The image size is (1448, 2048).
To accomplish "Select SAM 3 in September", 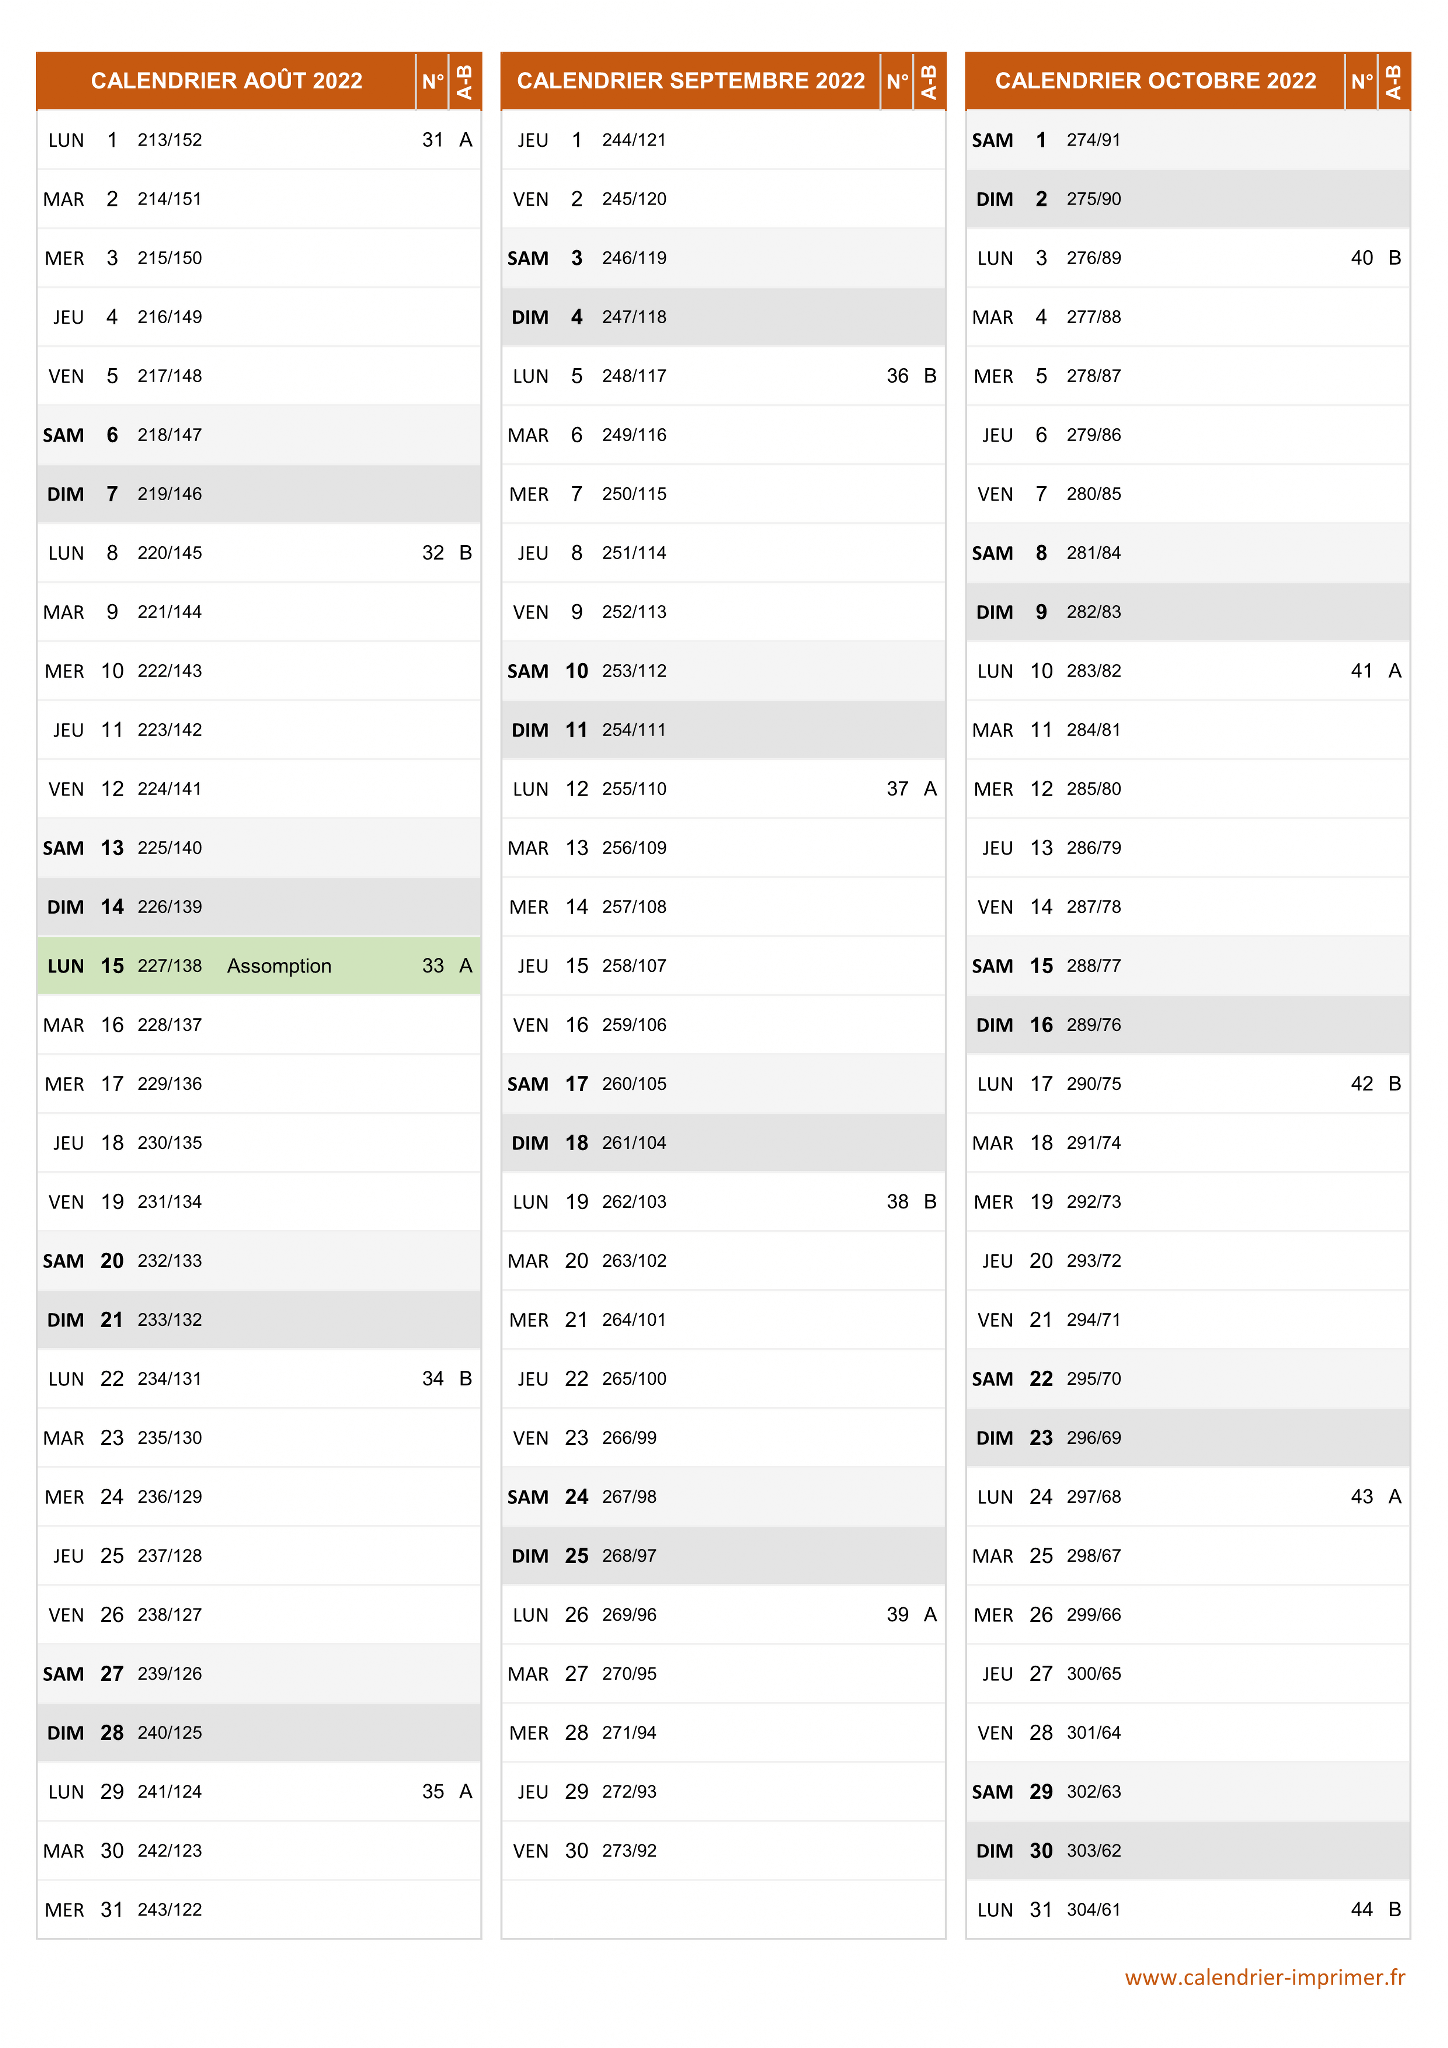I will (x=545, y=258).
